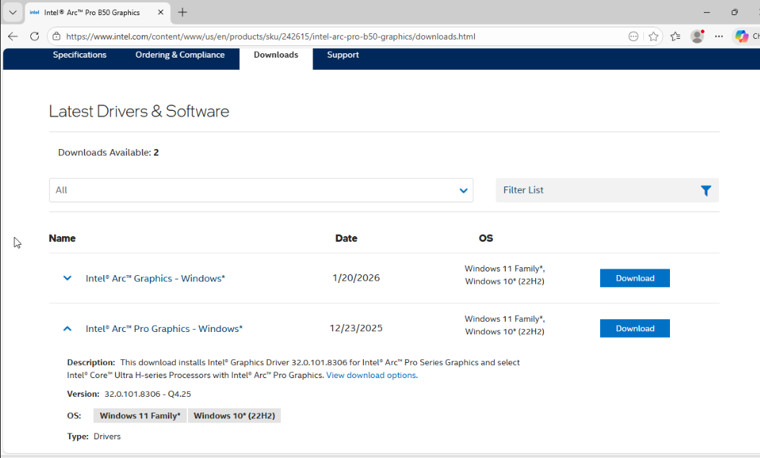
Task: Open the Copilot icon
Action: point(742,36)
